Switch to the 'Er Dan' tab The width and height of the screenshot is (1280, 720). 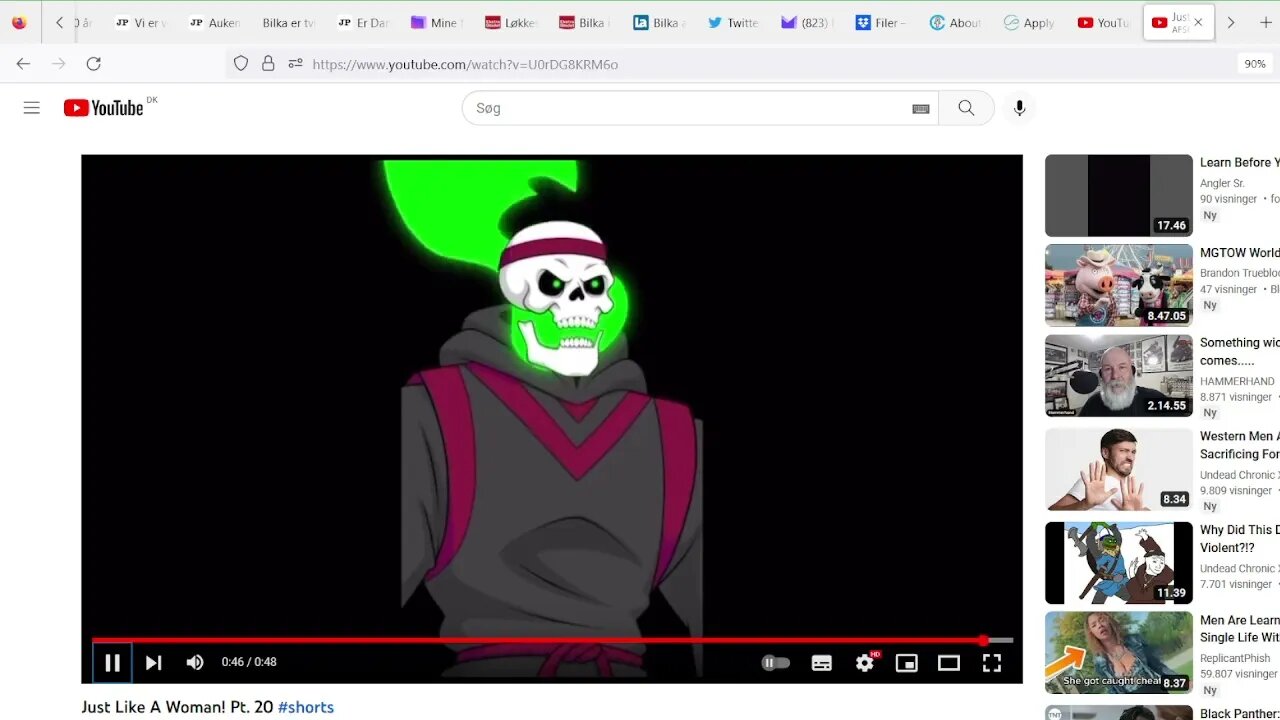coord(362,22)
